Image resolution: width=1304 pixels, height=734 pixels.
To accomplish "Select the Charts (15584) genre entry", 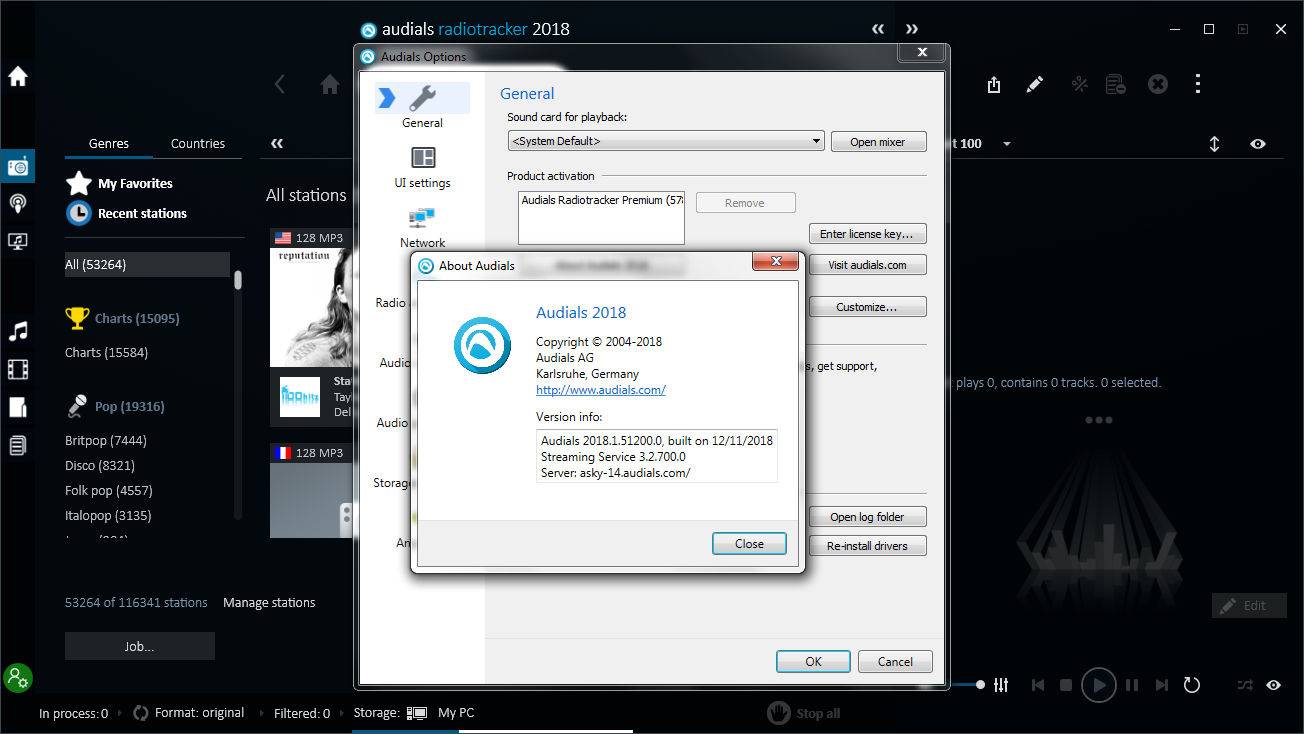I will tap(106, 352).
